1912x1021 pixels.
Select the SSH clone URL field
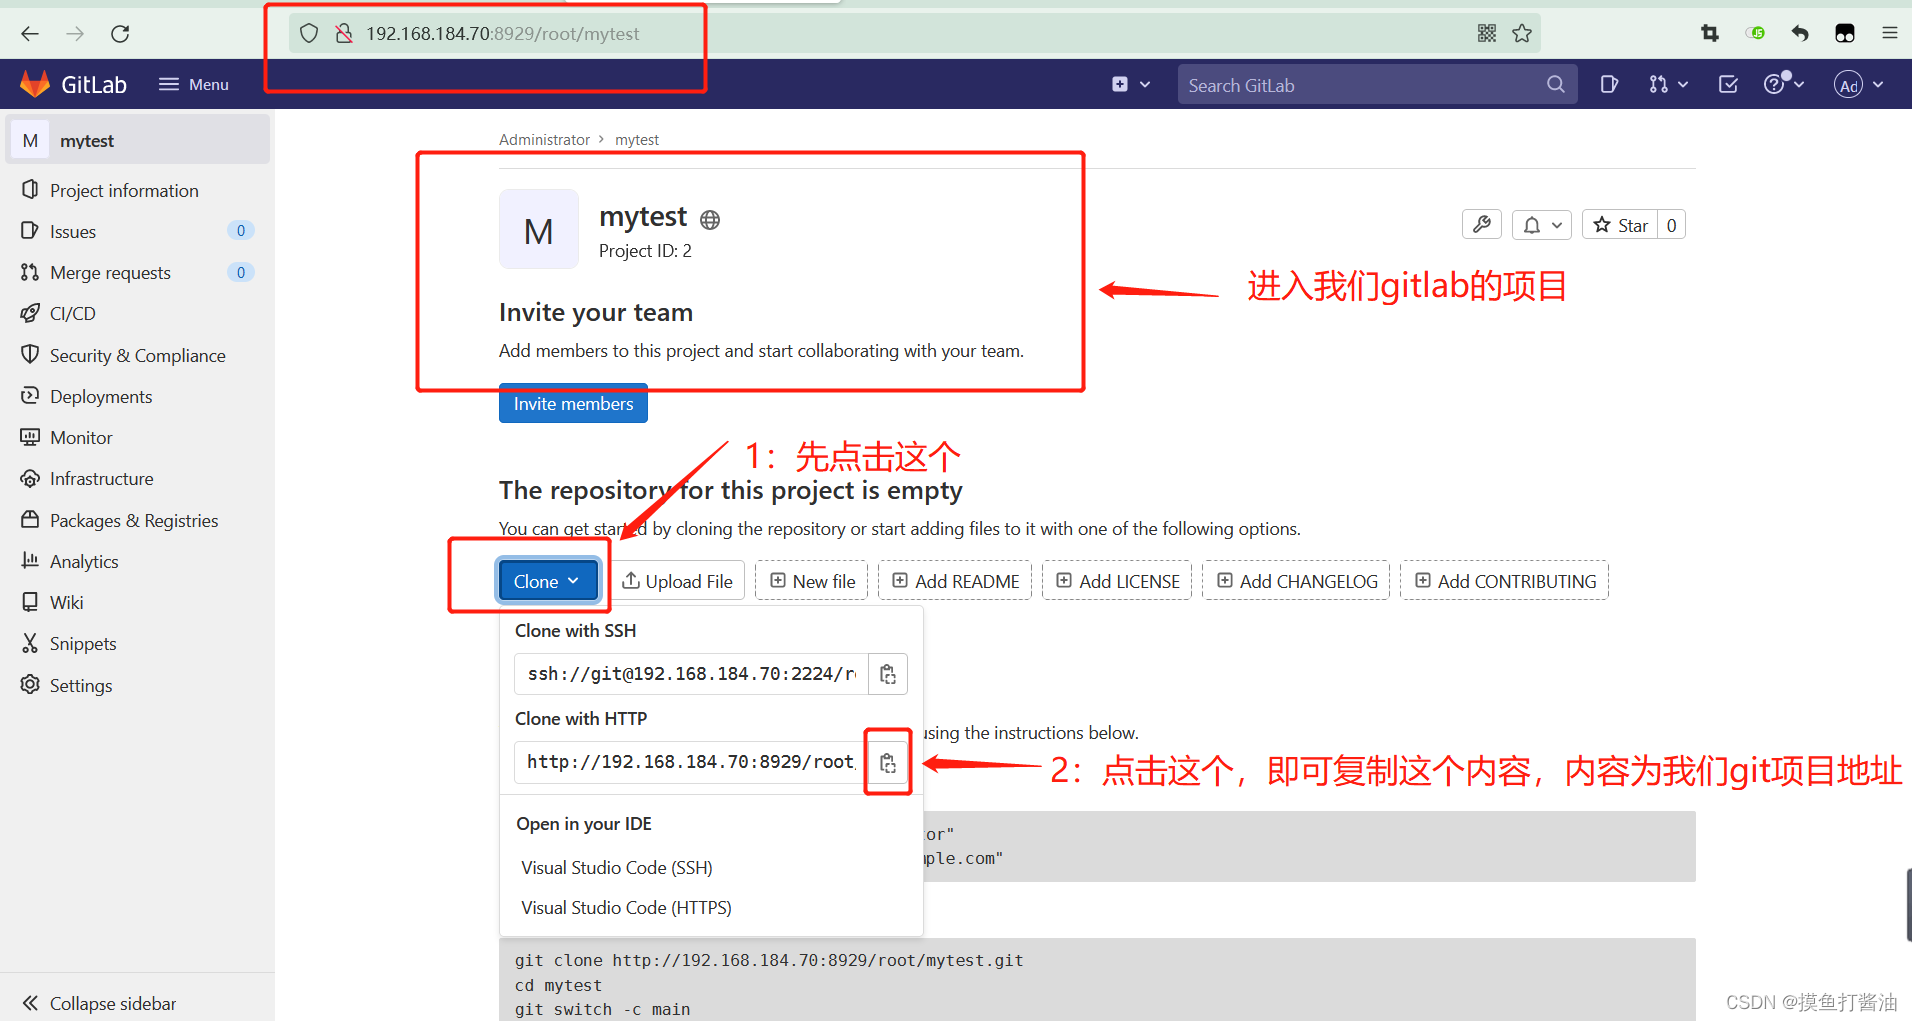click(691, 674)
